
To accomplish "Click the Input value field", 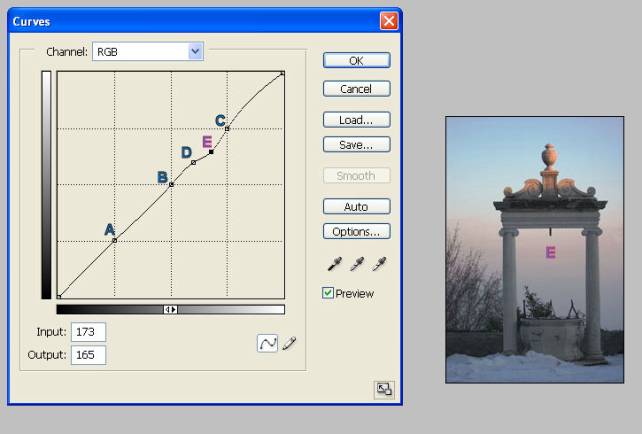I will pyautogui.click(x=88, y=332).
